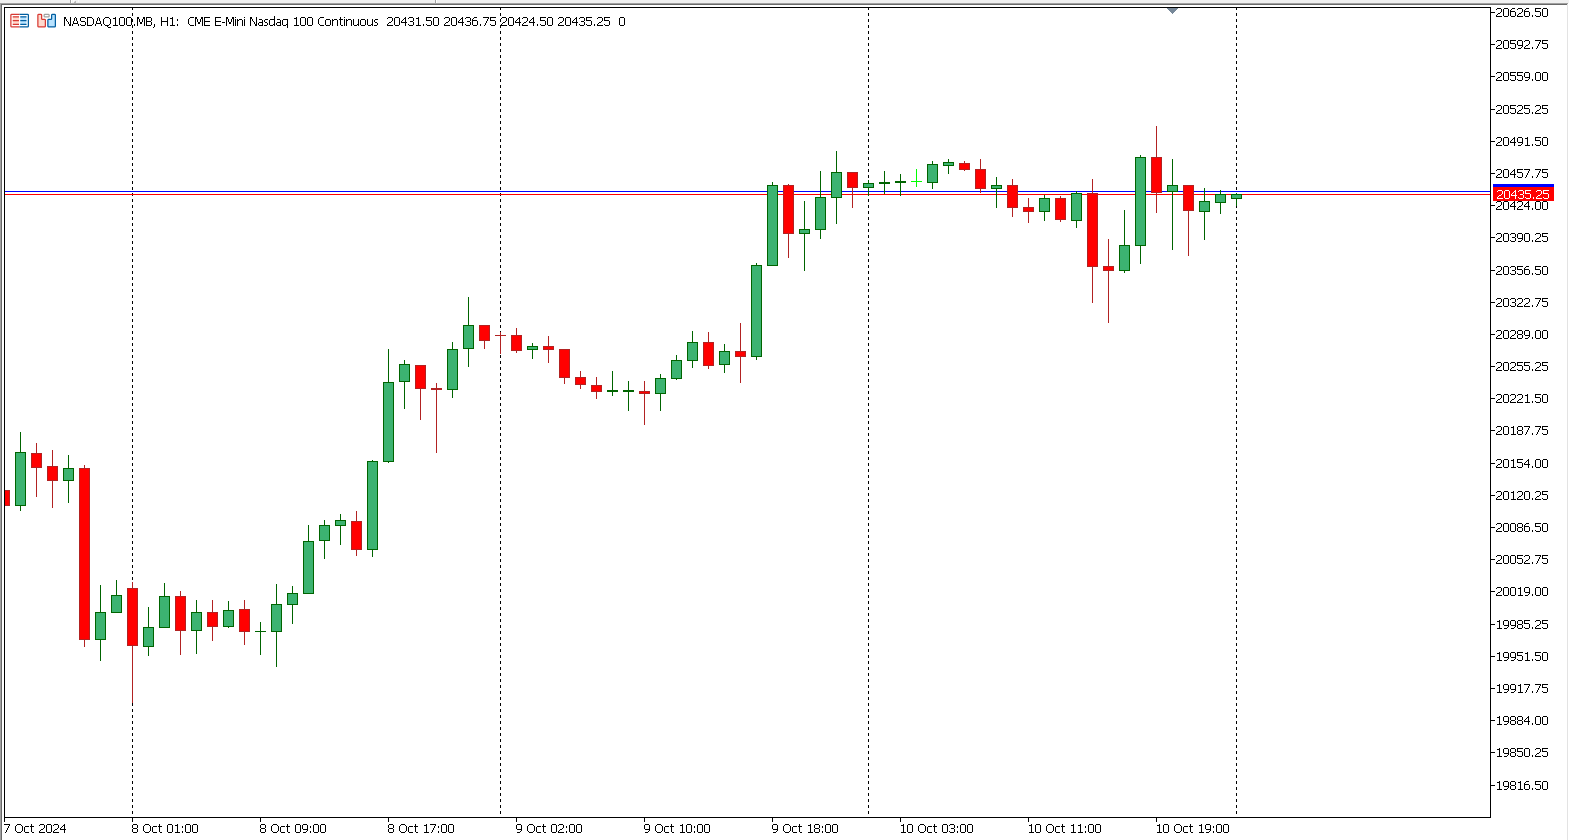Screen dimensions: 1569x840
Task: Click the '8 Oct 17:00' time axis label
Action: [421, 828]
